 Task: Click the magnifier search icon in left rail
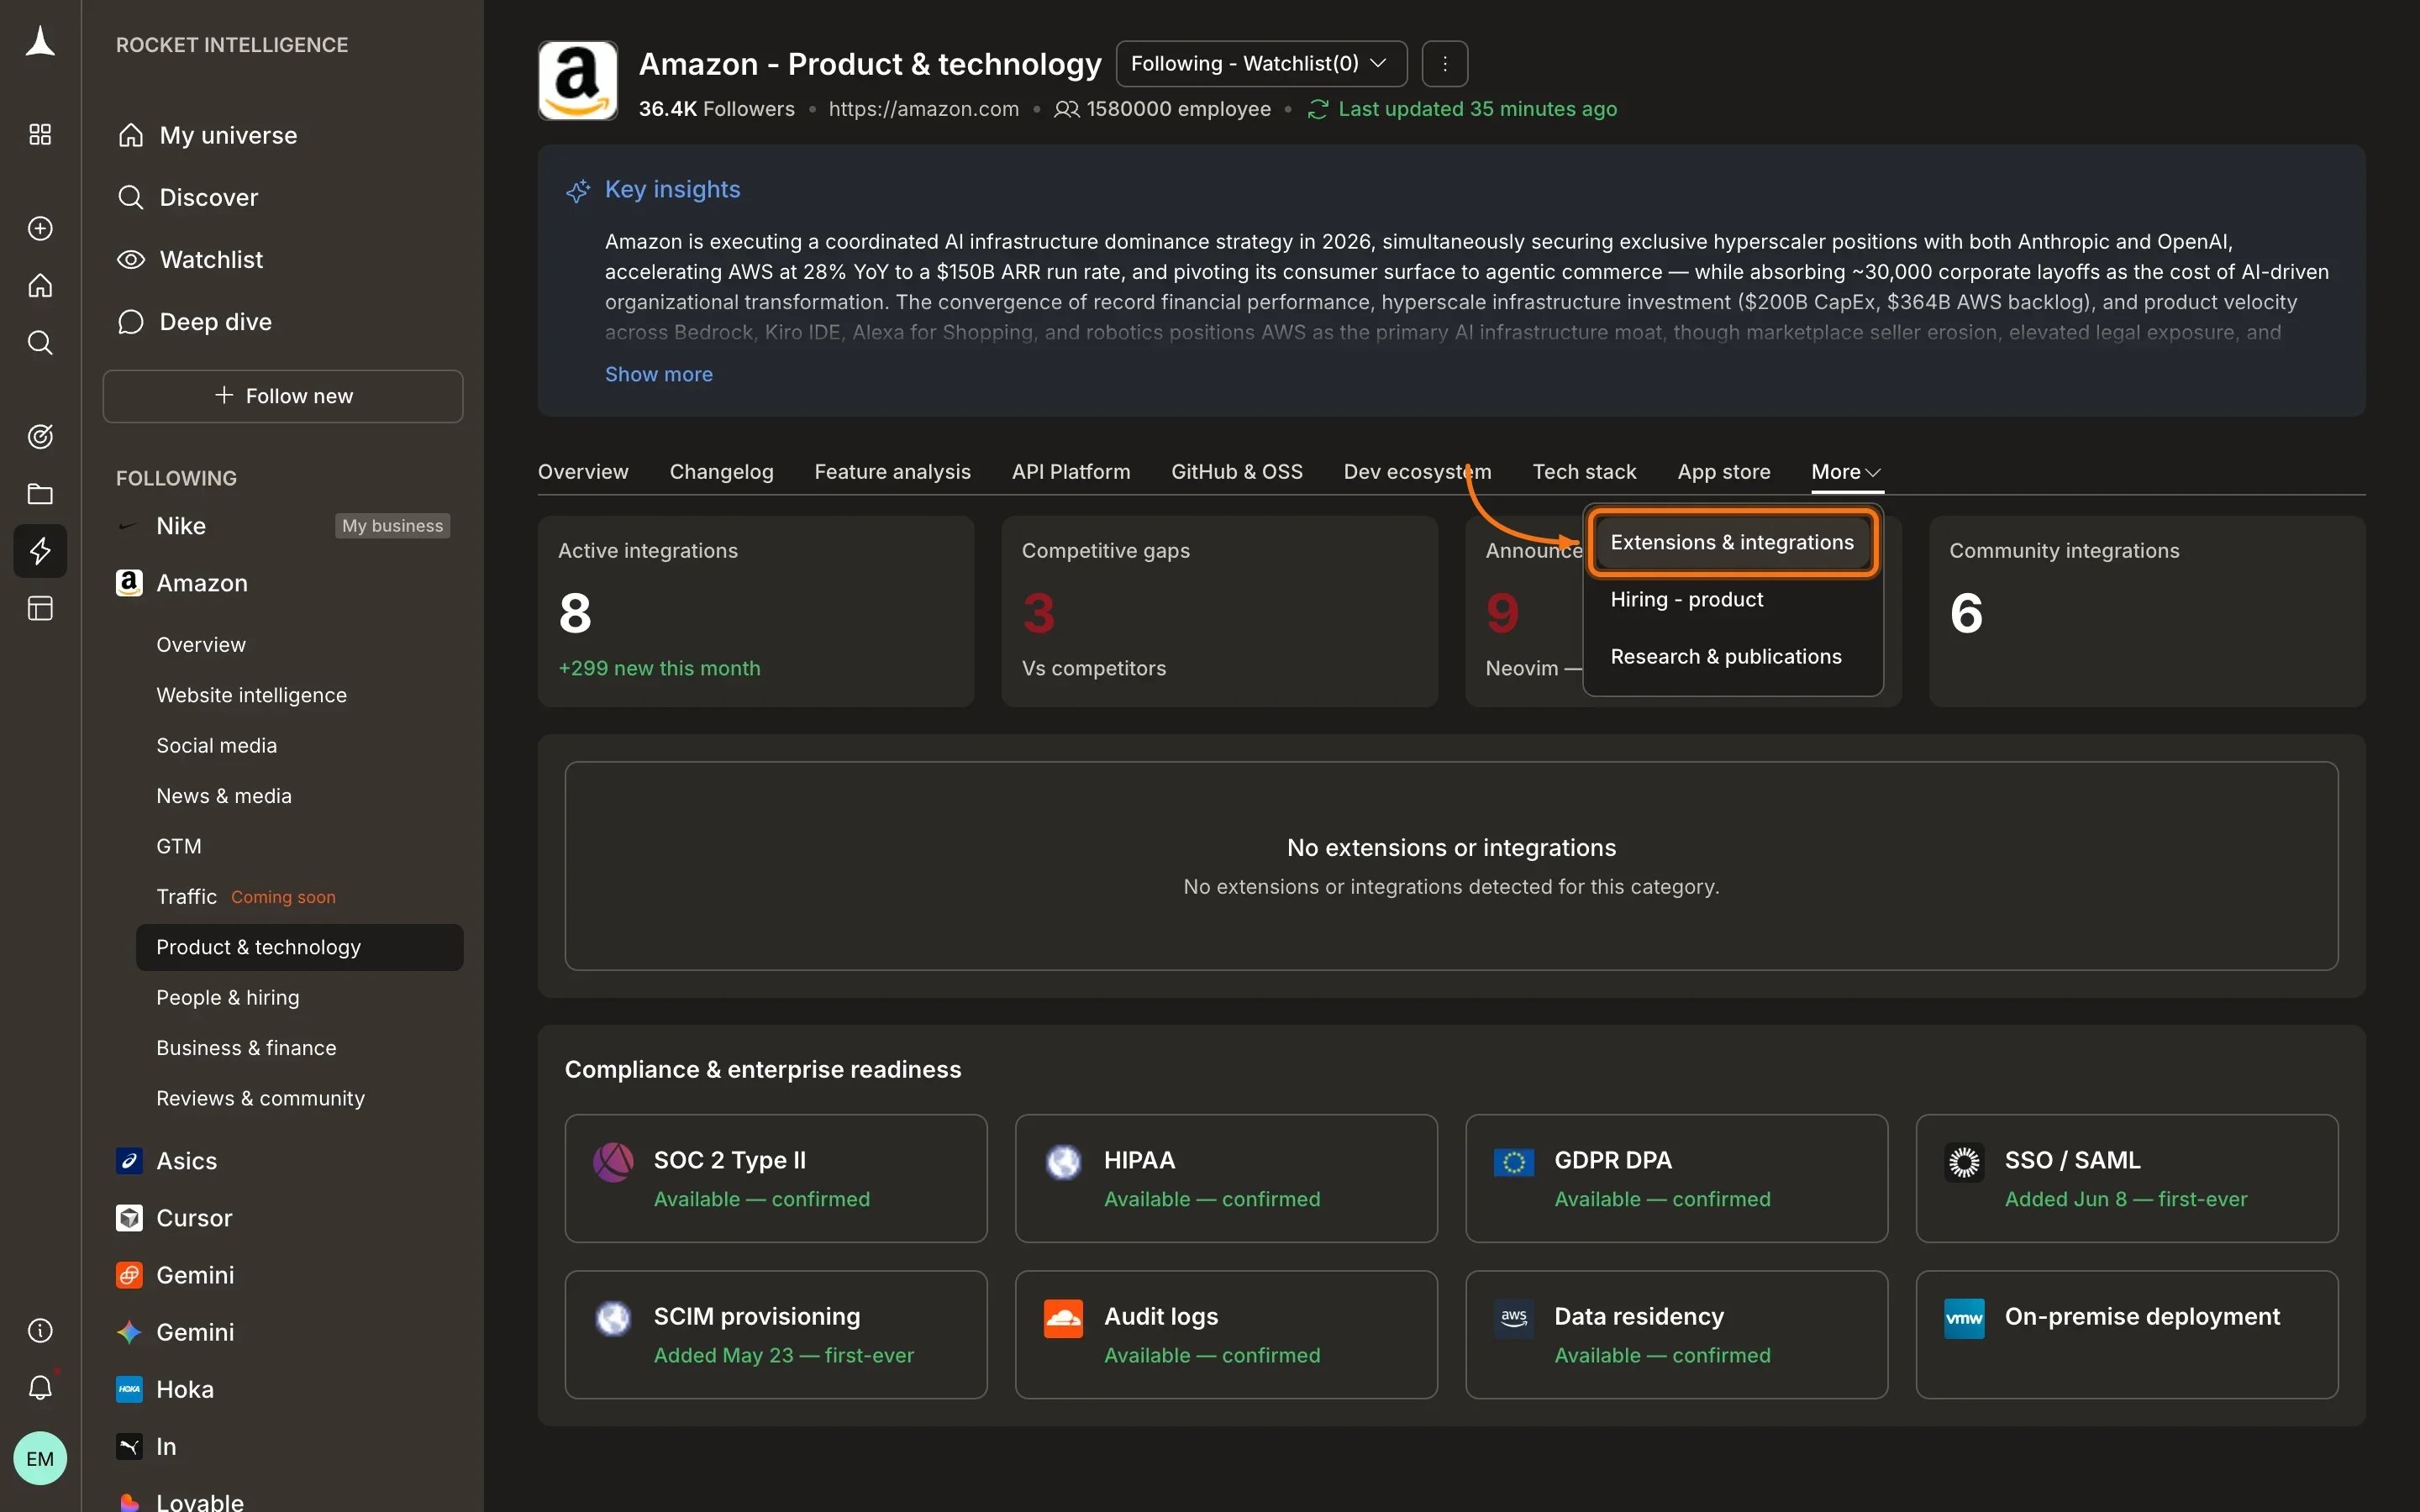click(40, 343)
